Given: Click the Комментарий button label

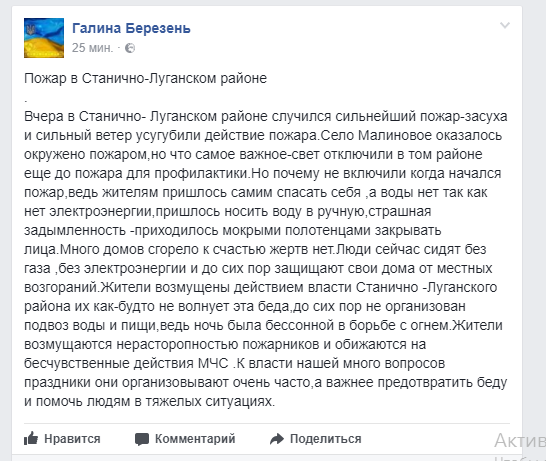Looking at the screenshot, I should point(195,439).
